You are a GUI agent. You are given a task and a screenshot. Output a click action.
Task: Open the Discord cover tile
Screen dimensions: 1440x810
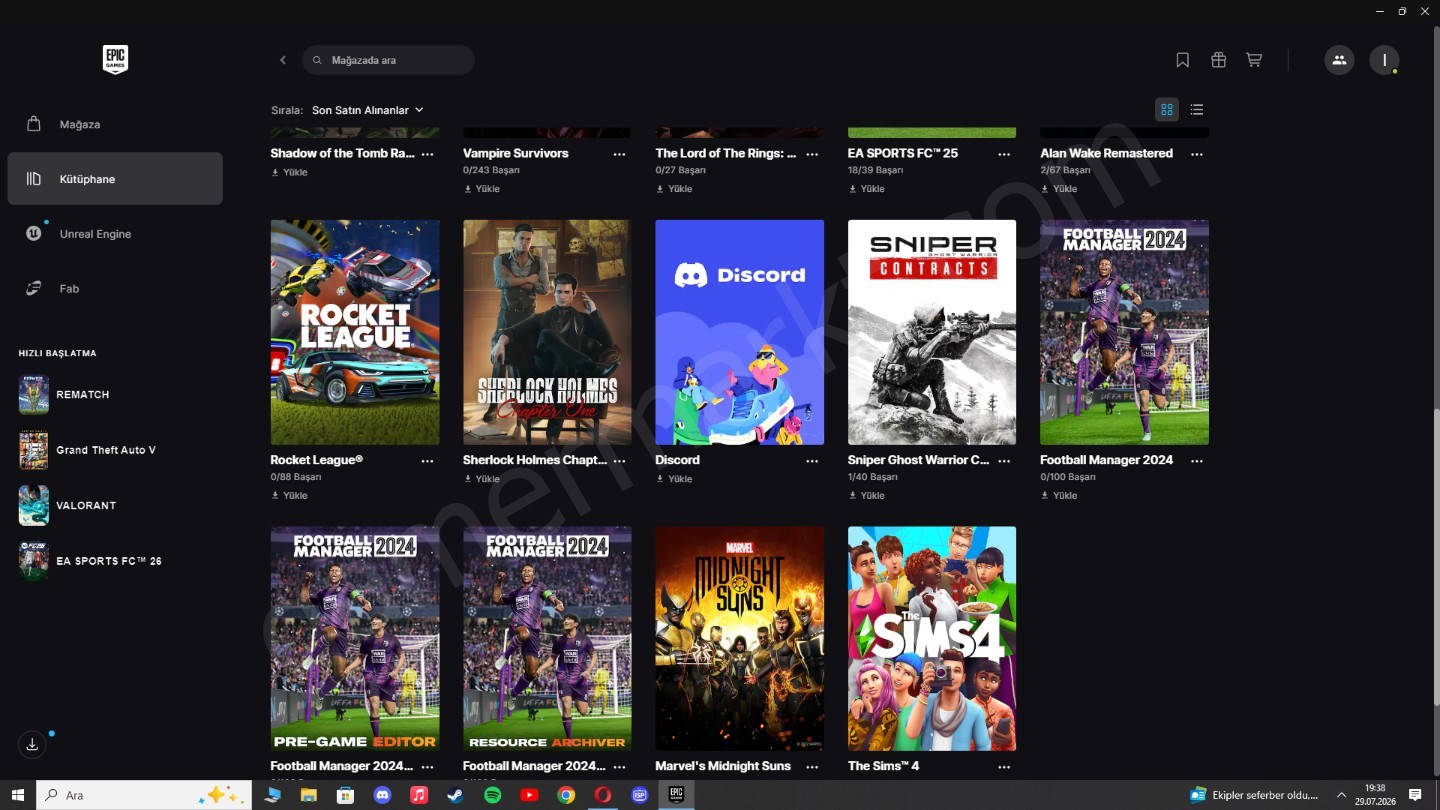(740, 332)
